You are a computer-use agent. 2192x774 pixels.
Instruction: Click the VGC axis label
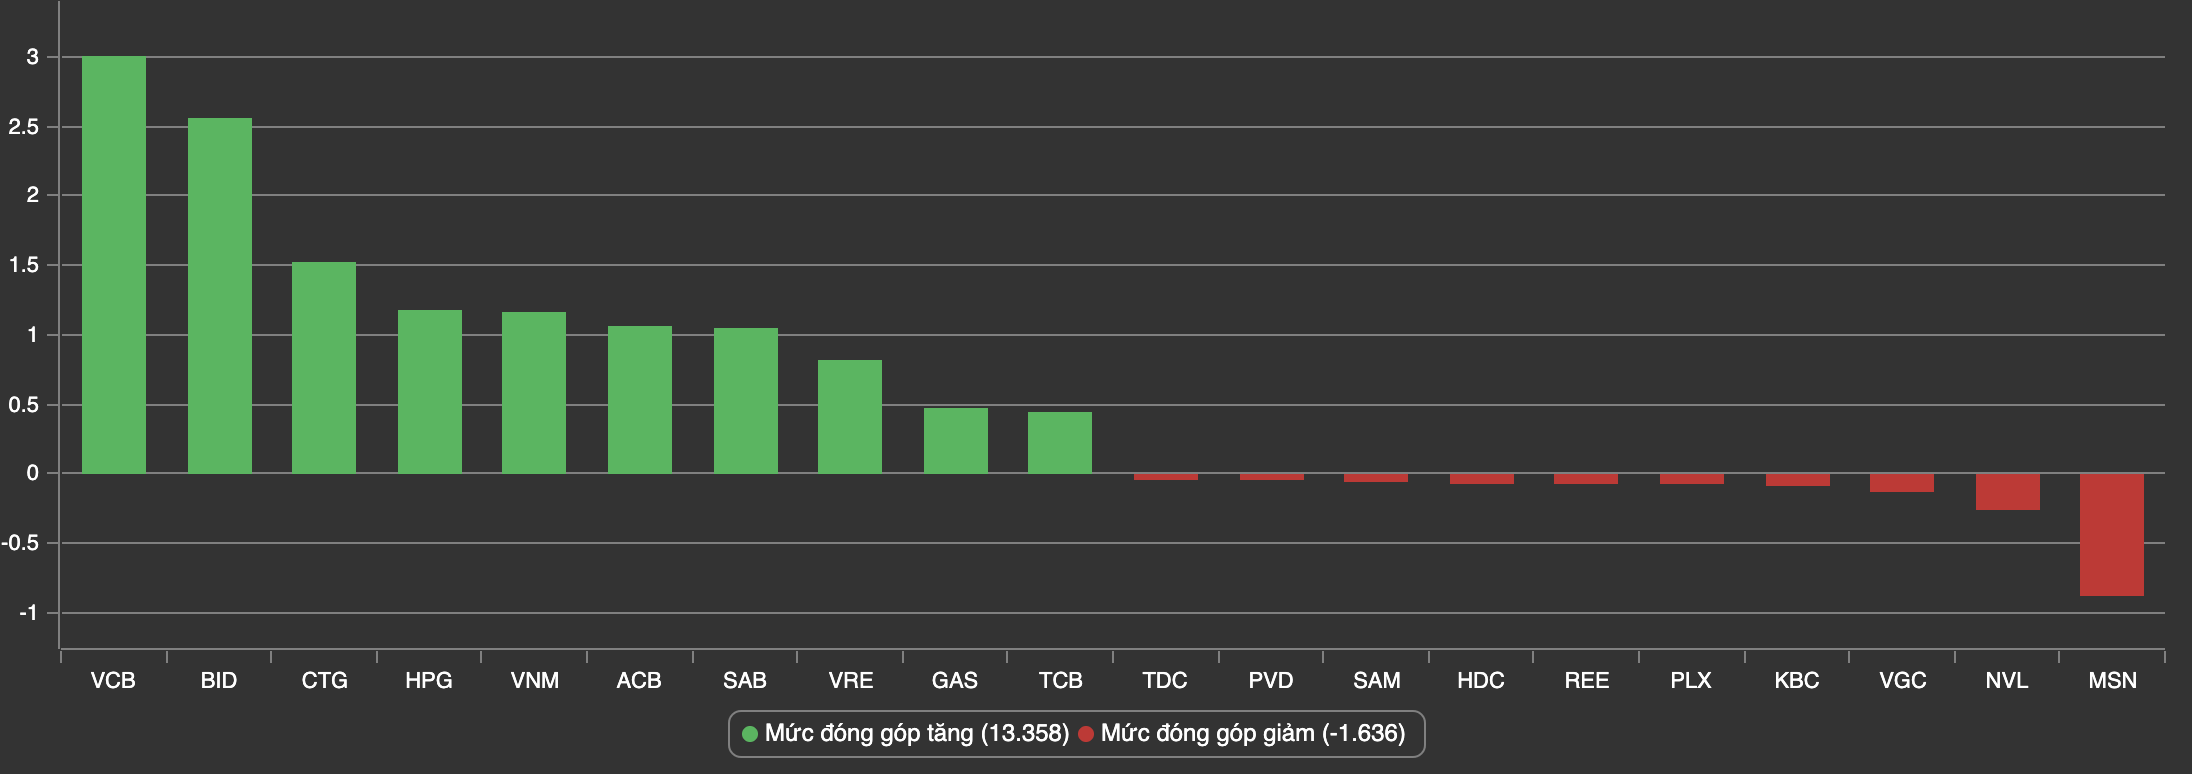pos(1903,681)
